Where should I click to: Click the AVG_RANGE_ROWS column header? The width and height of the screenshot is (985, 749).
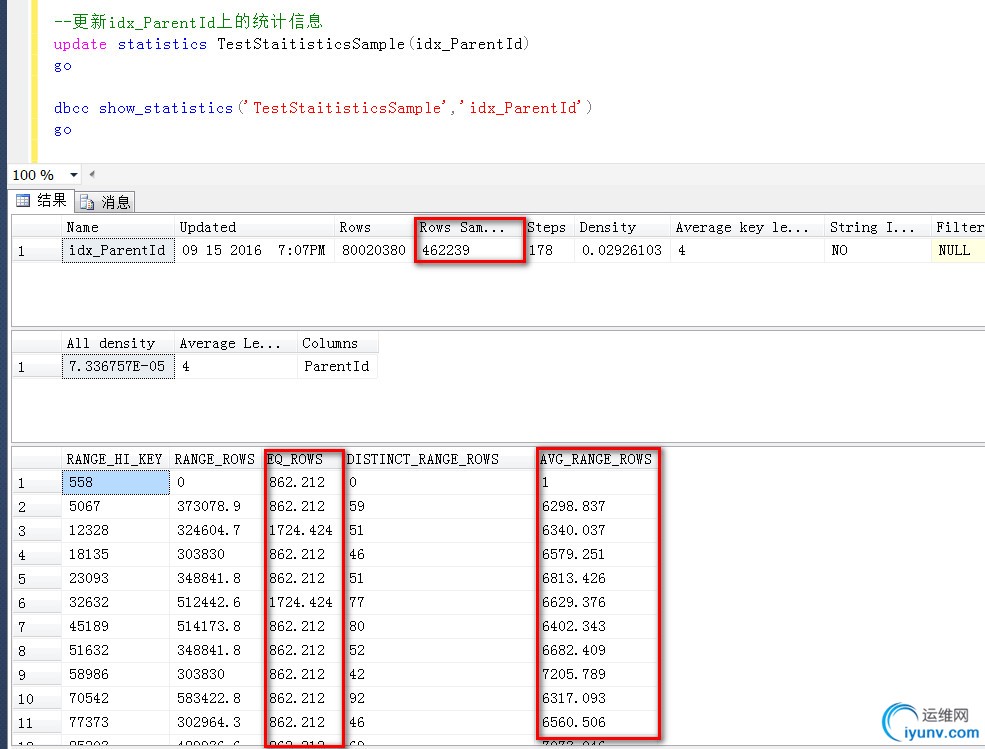point(596,459)
